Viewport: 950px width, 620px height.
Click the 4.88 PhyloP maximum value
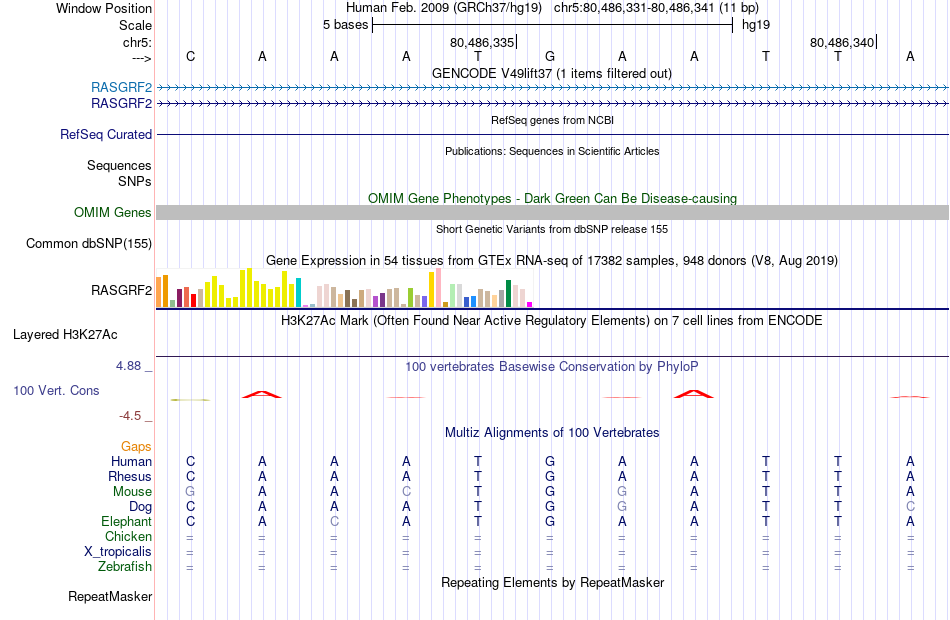click(x=129, y=366)
